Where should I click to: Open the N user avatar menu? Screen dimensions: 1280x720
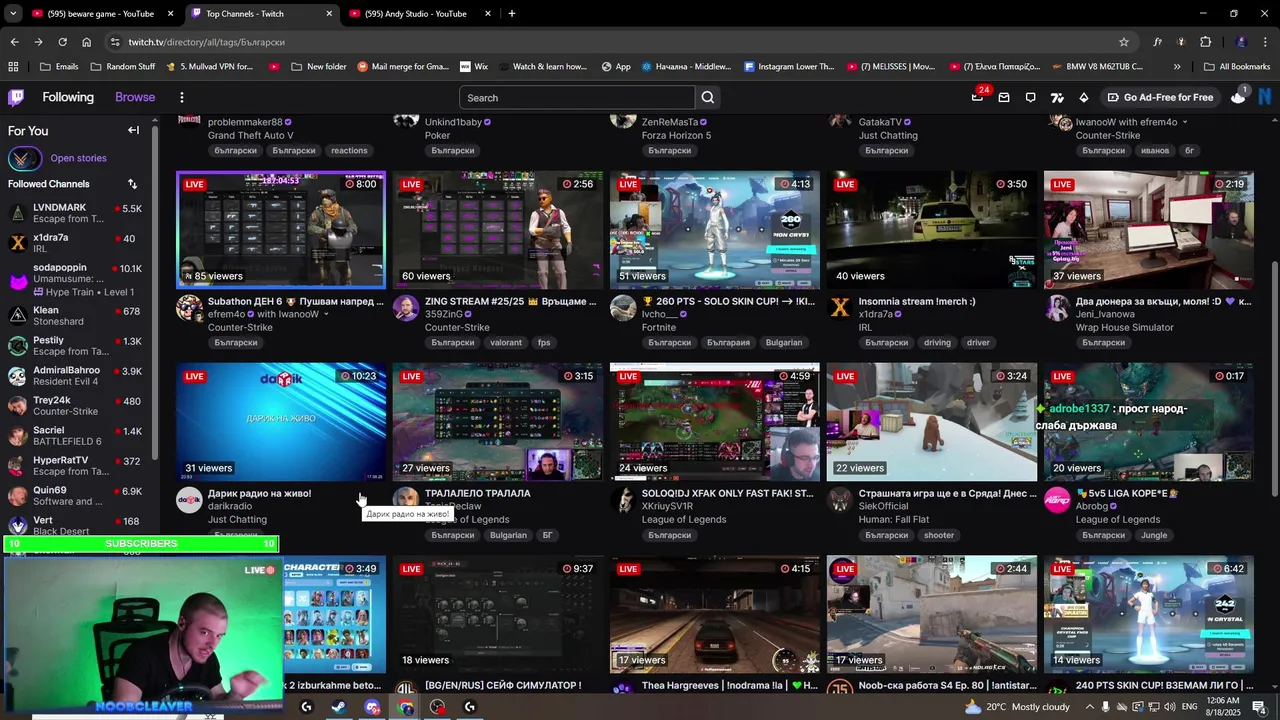[1265, 97]
